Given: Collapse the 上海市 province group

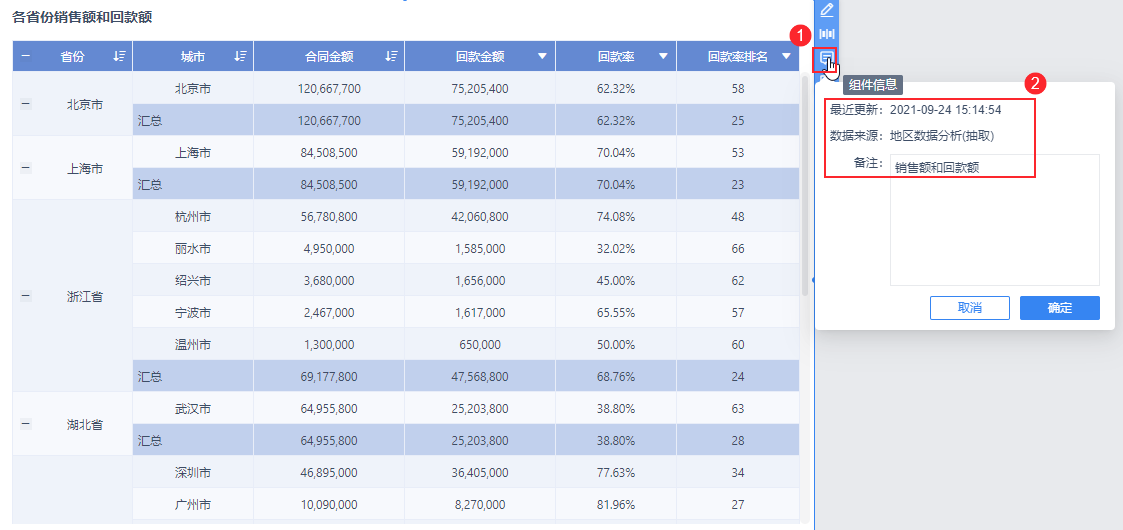Looking at the screenshot, I should [26, 168].
